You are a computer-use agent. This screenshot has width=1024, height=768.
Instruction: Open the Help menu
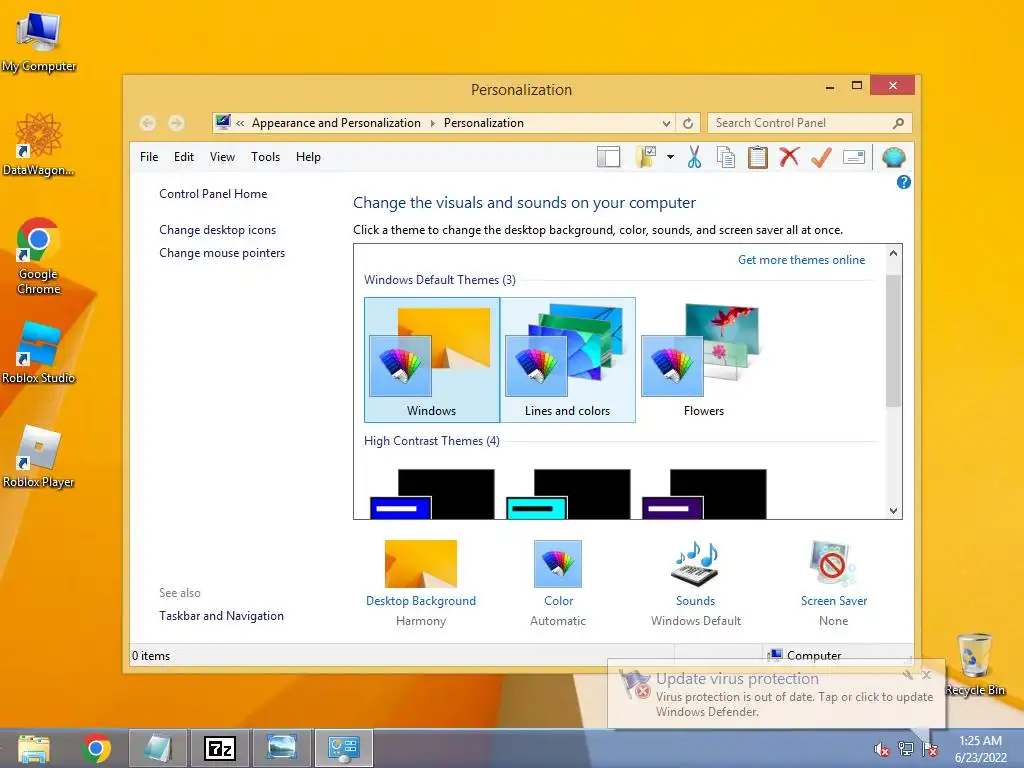coord(308,157)
